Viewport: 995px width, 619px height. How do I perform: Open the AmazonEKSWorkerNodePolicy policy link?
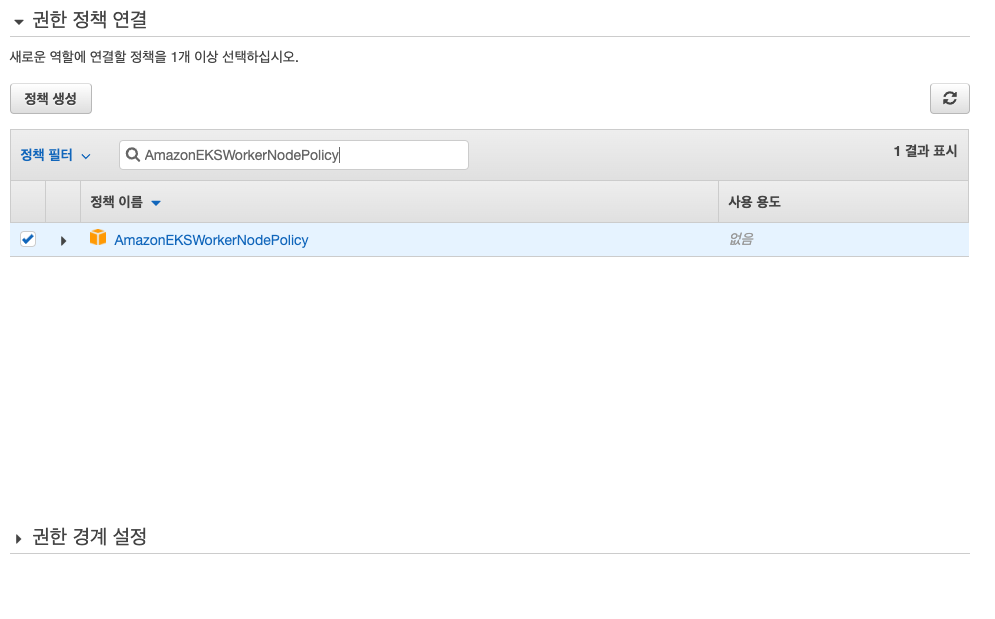coord(211,240)
